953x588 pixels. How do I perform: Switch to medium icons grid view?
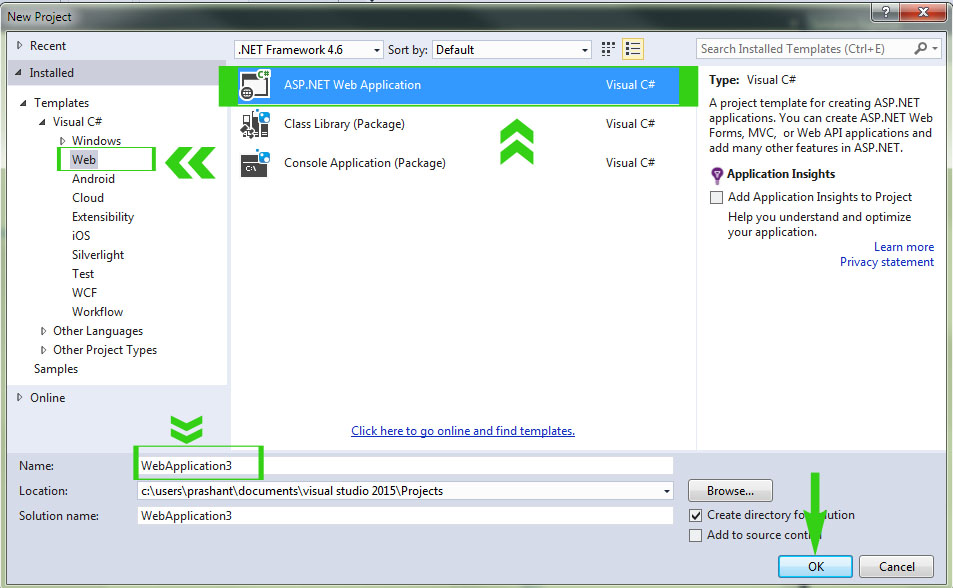[608, 49]
